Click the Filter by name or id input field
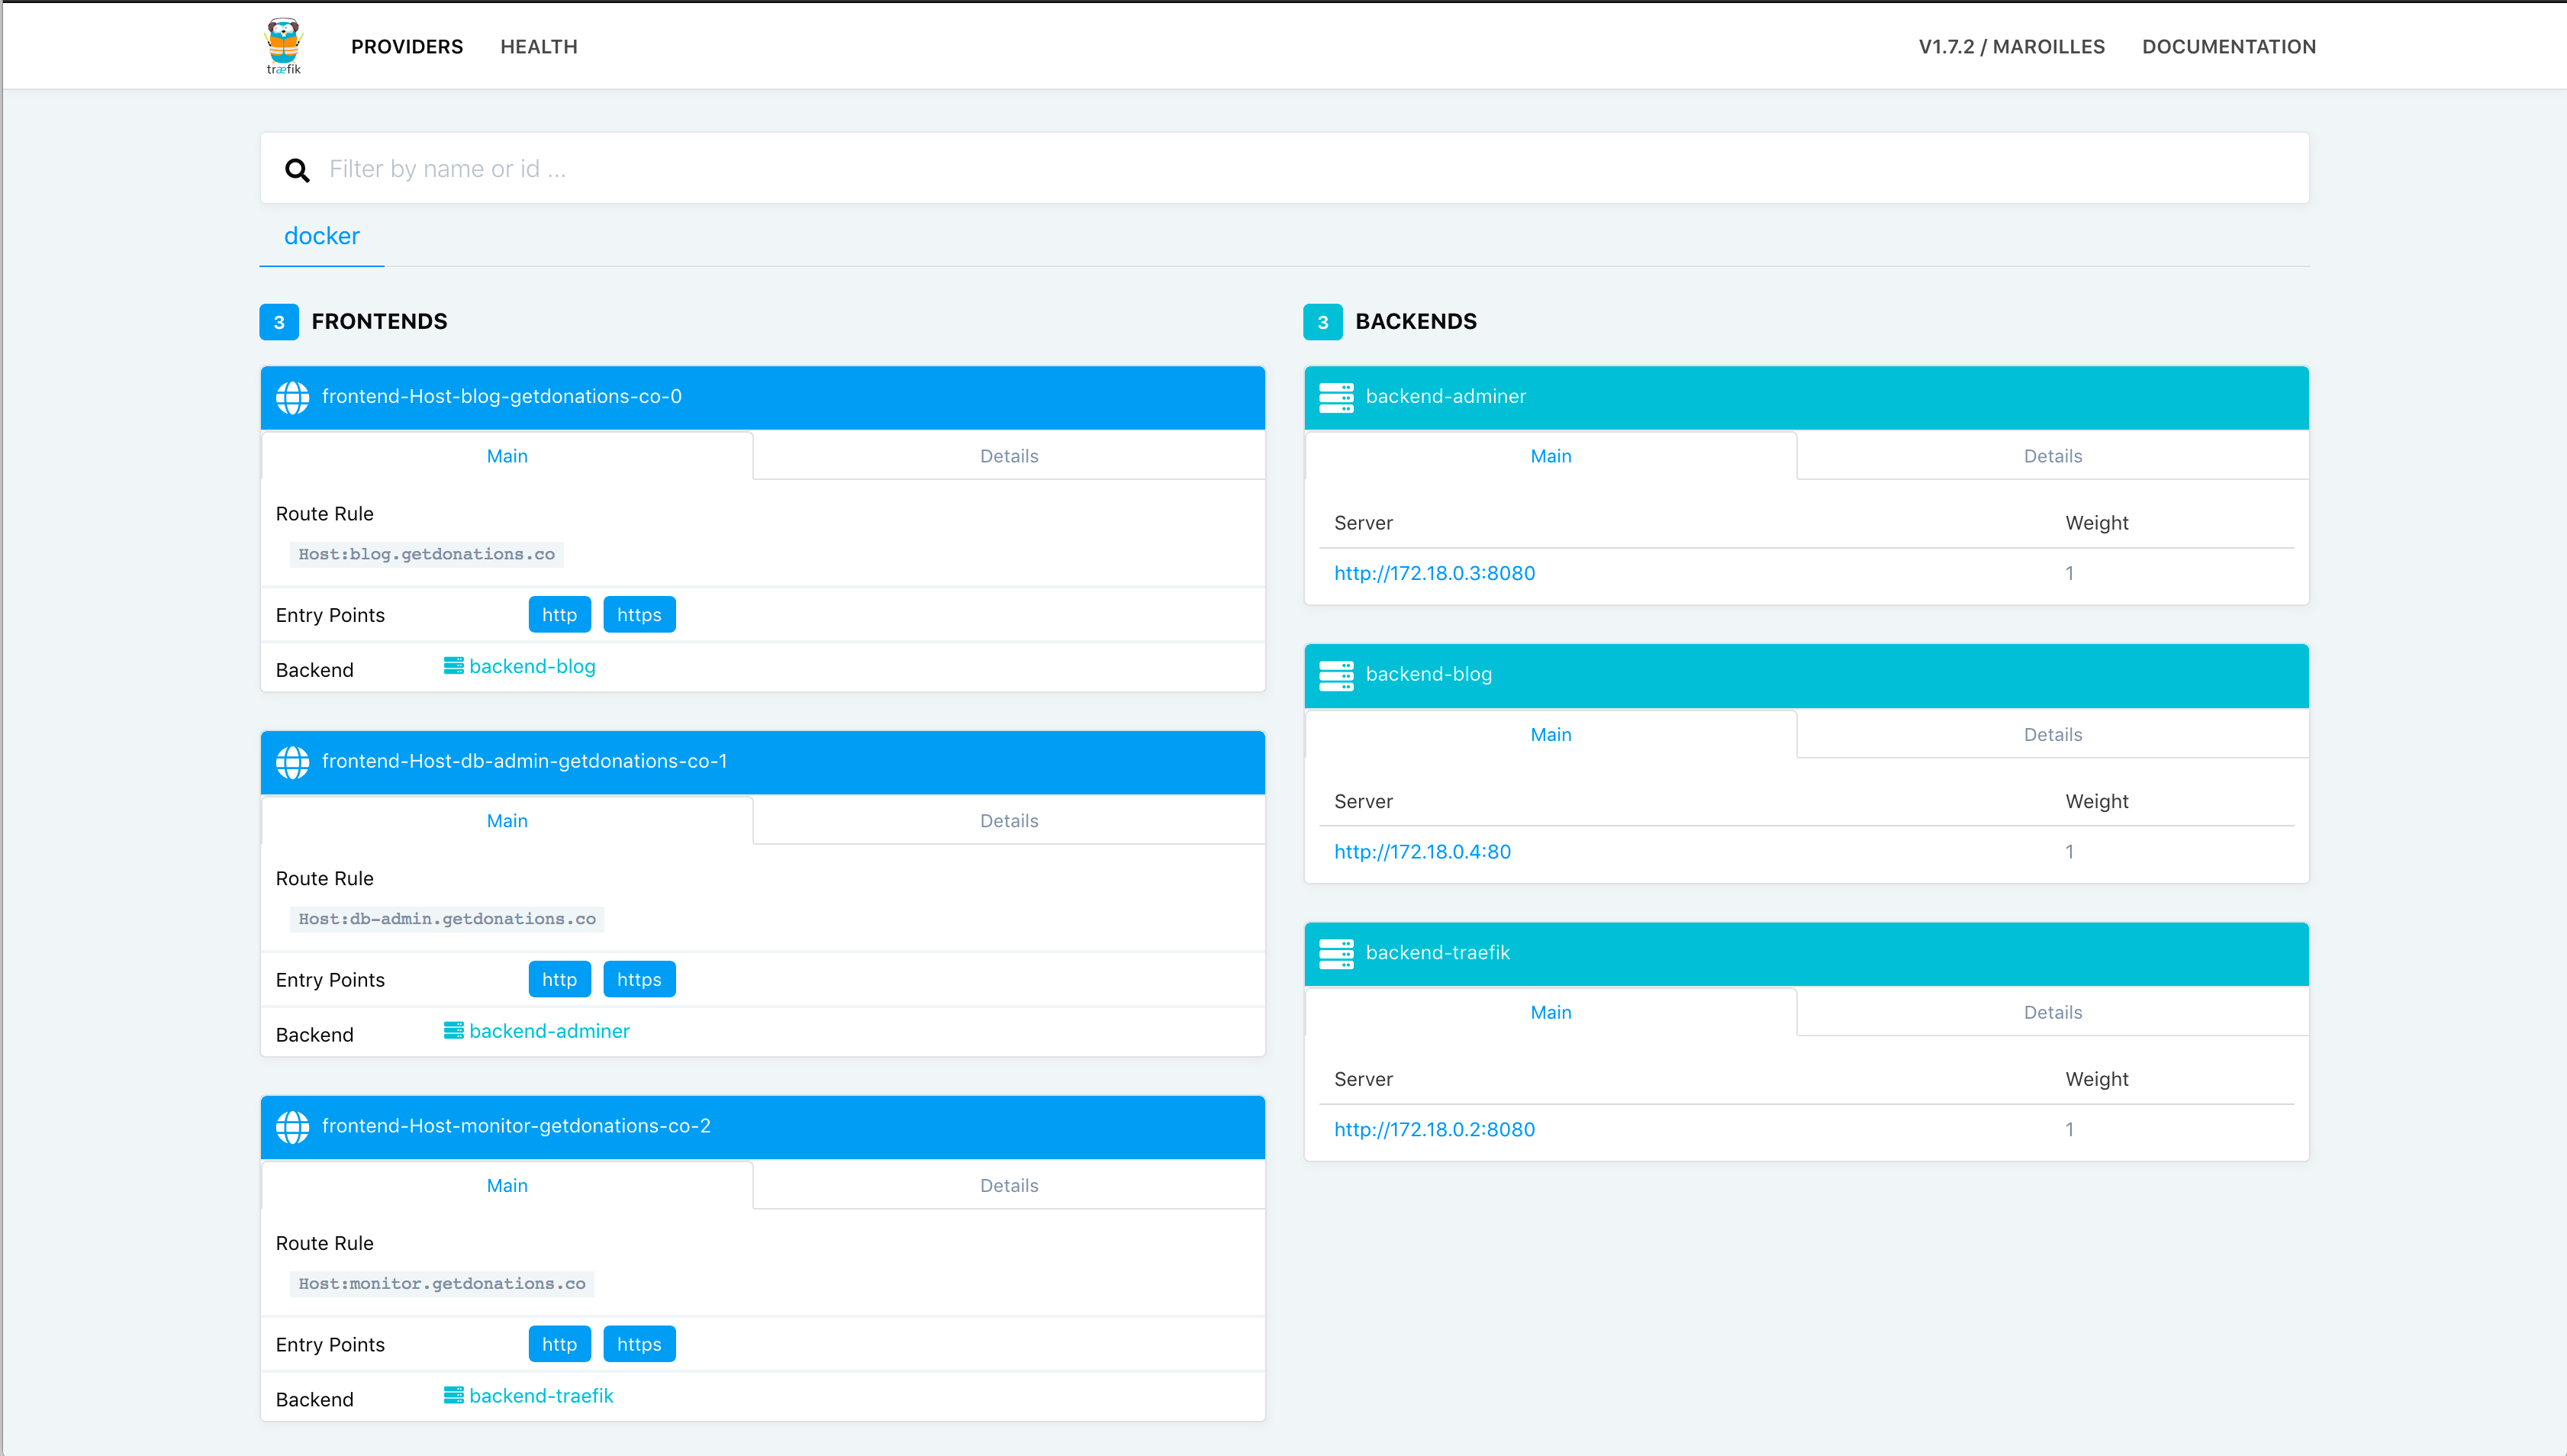Viewport: 2567px width, 1456px height. pyautogui.click(x=1283, y=167)
